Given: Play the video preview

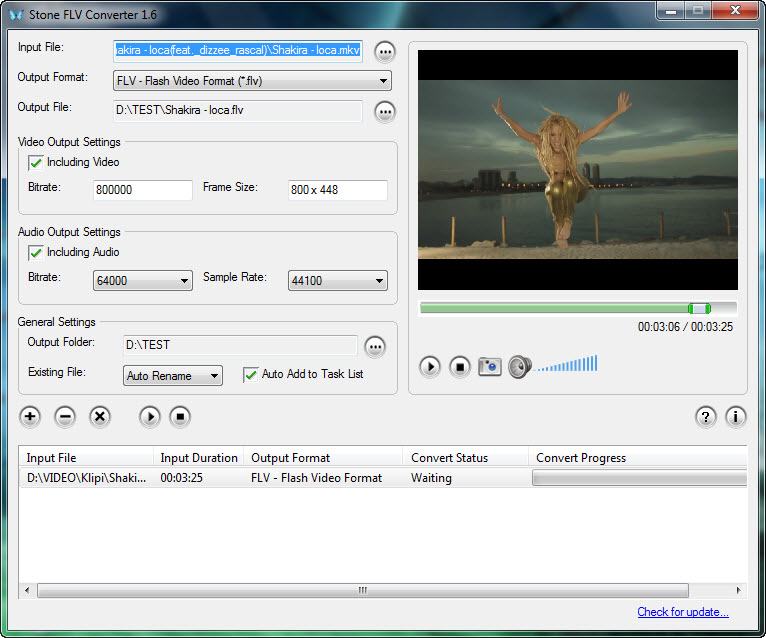Looking at the screenshot, I should pyautogui.click(x=429, y=367).
